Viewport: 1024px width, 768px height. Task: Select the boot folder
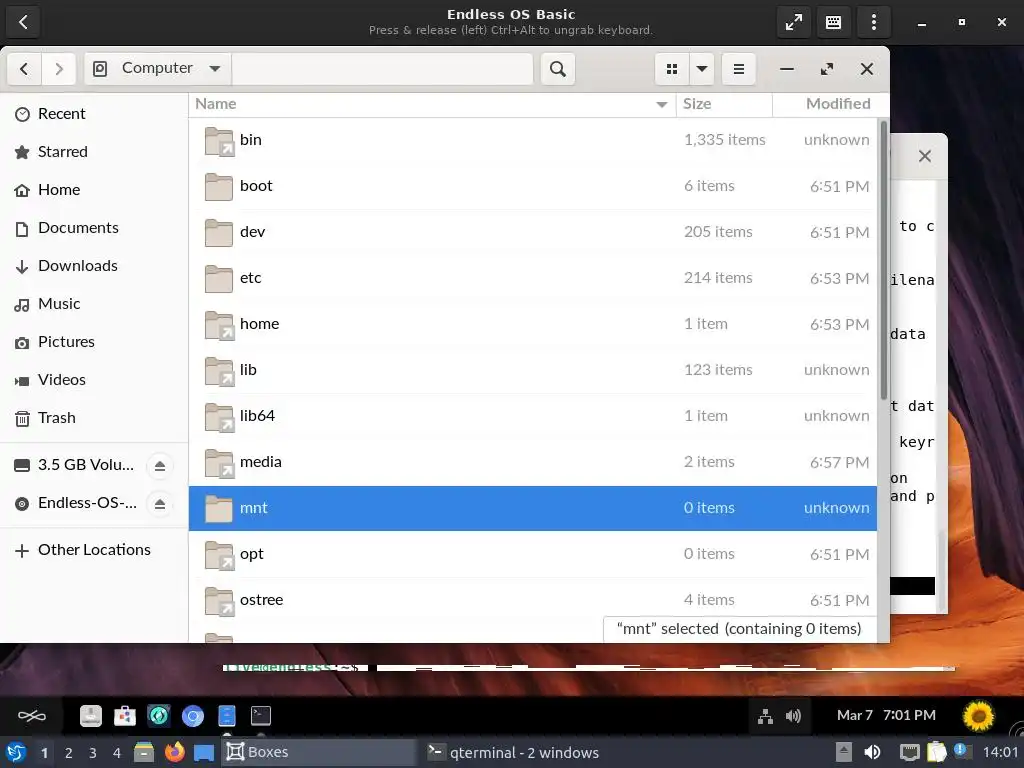[x=532, y=186]
